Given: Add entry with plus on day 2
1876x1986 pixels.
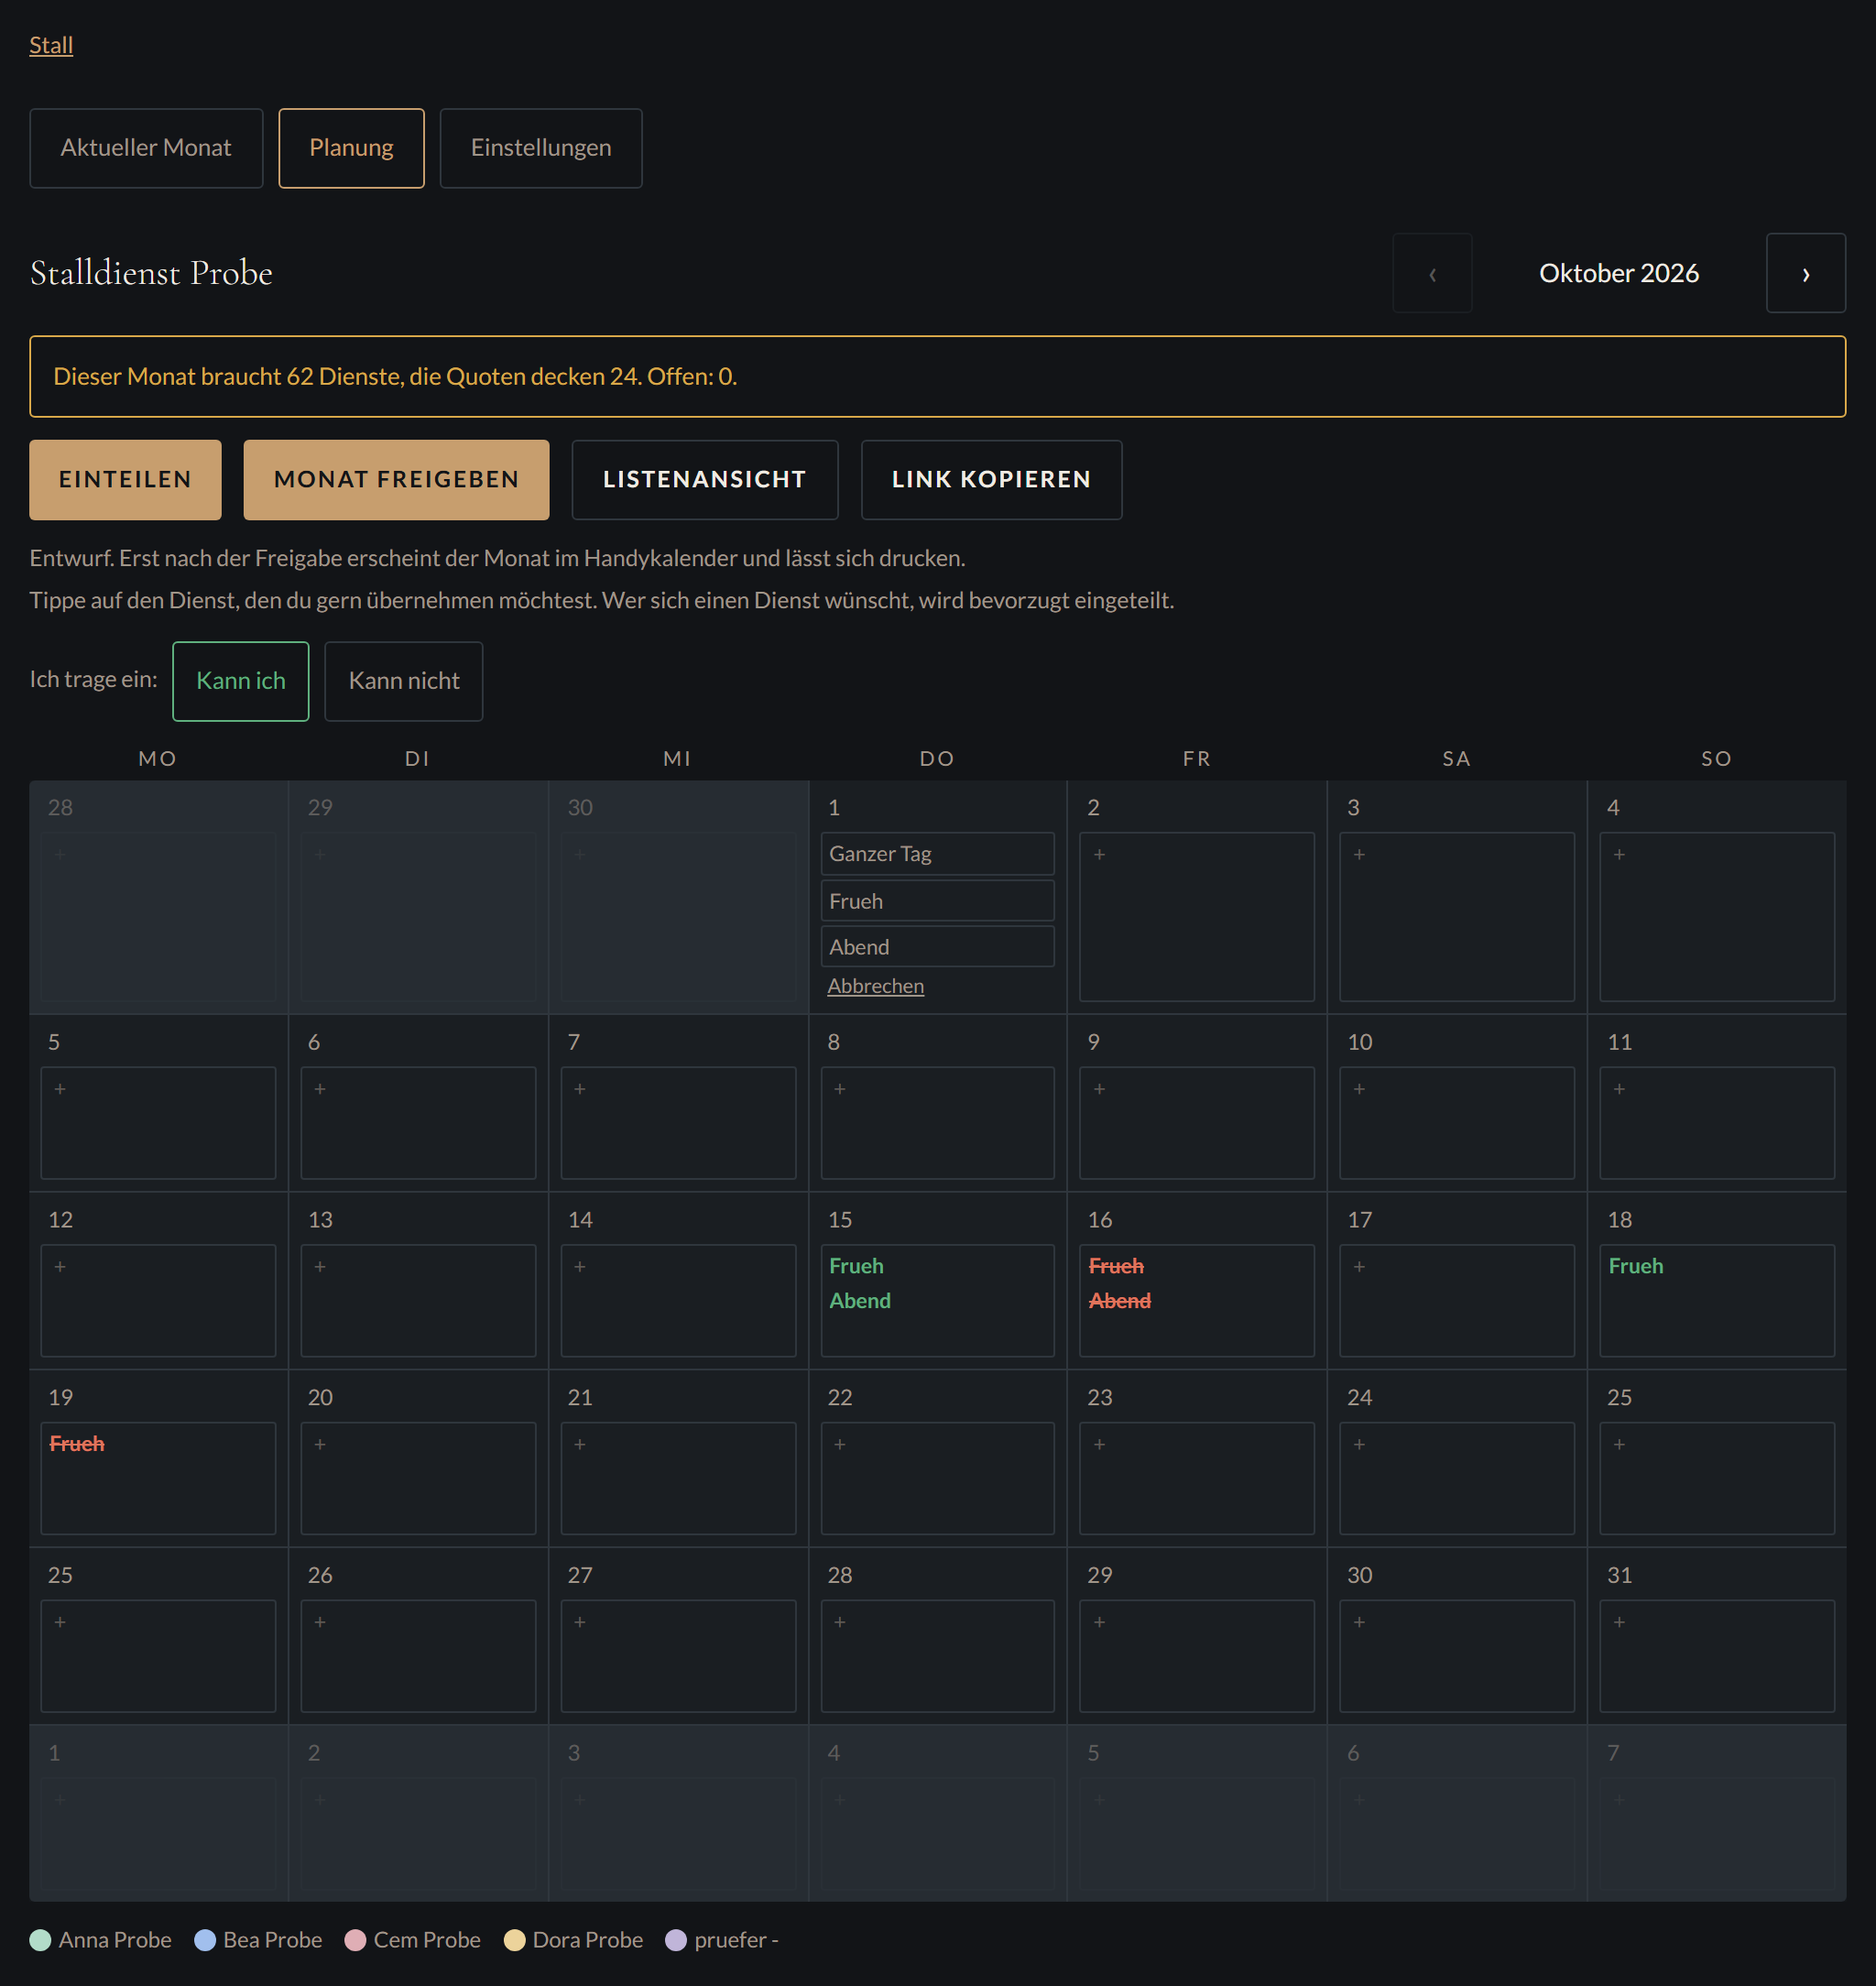Looking at the screenshot, I should click(1197, 917).
